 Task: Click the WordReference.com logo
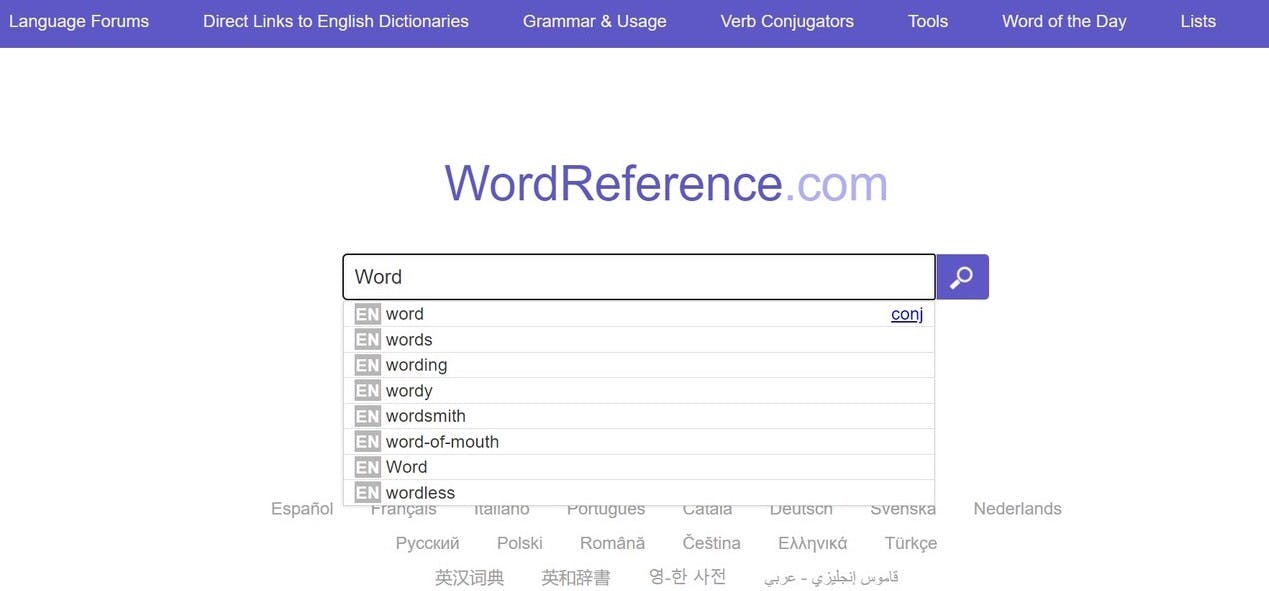click(x=666, y=184)
